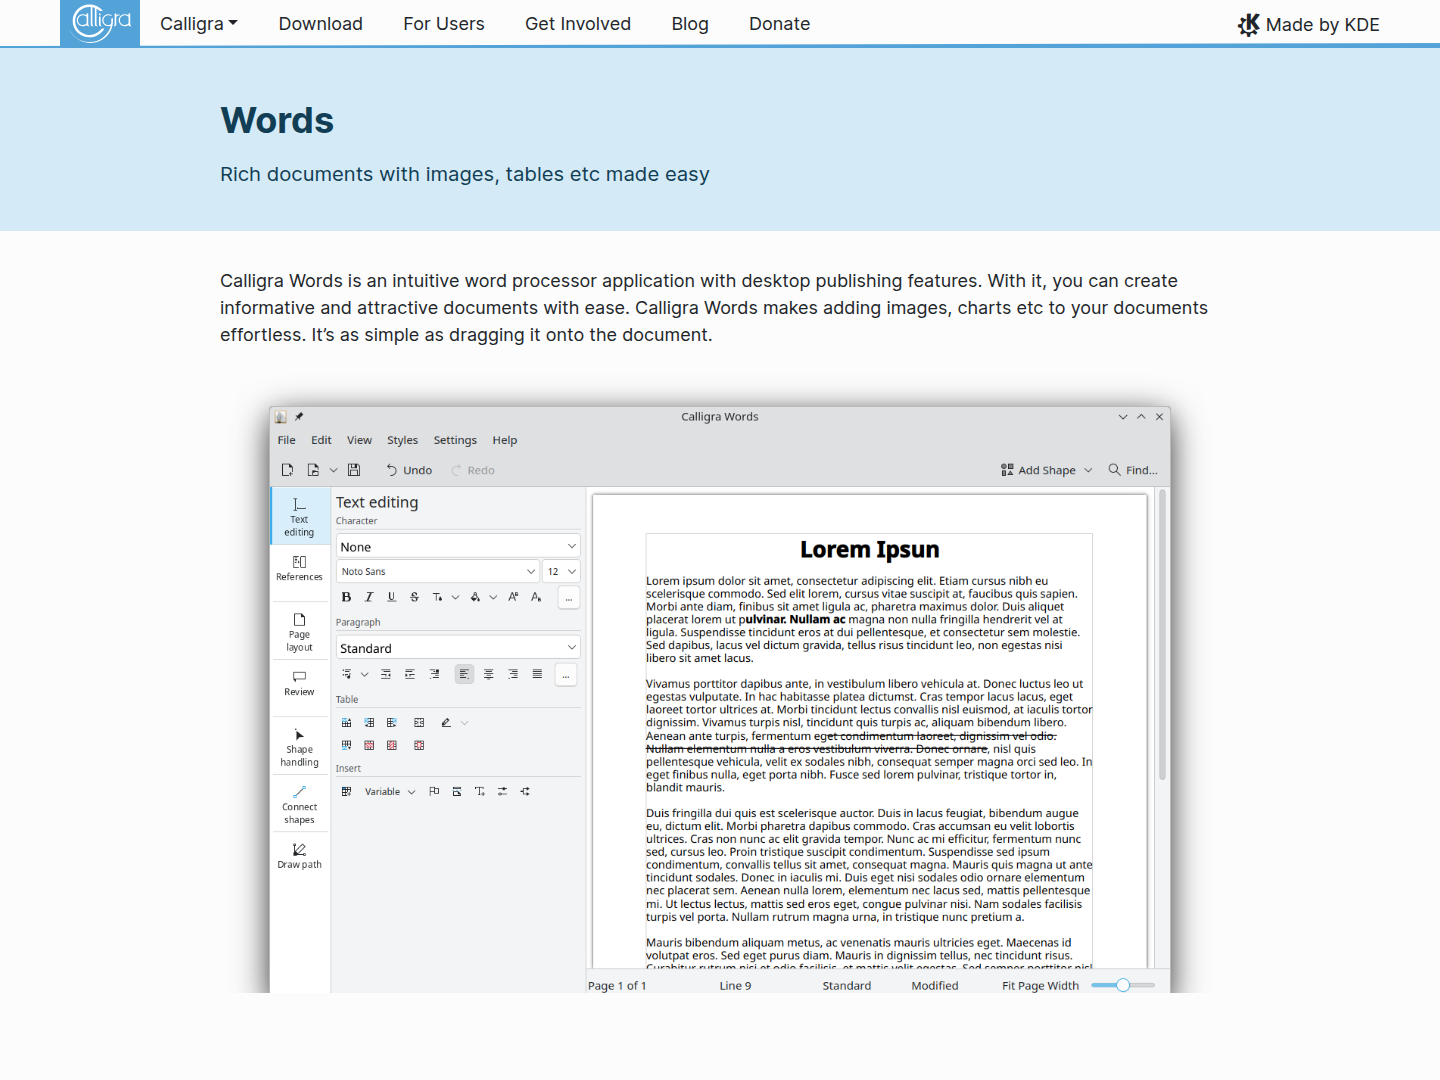Open the Standard paragraph style dropdown

point(458,648)
